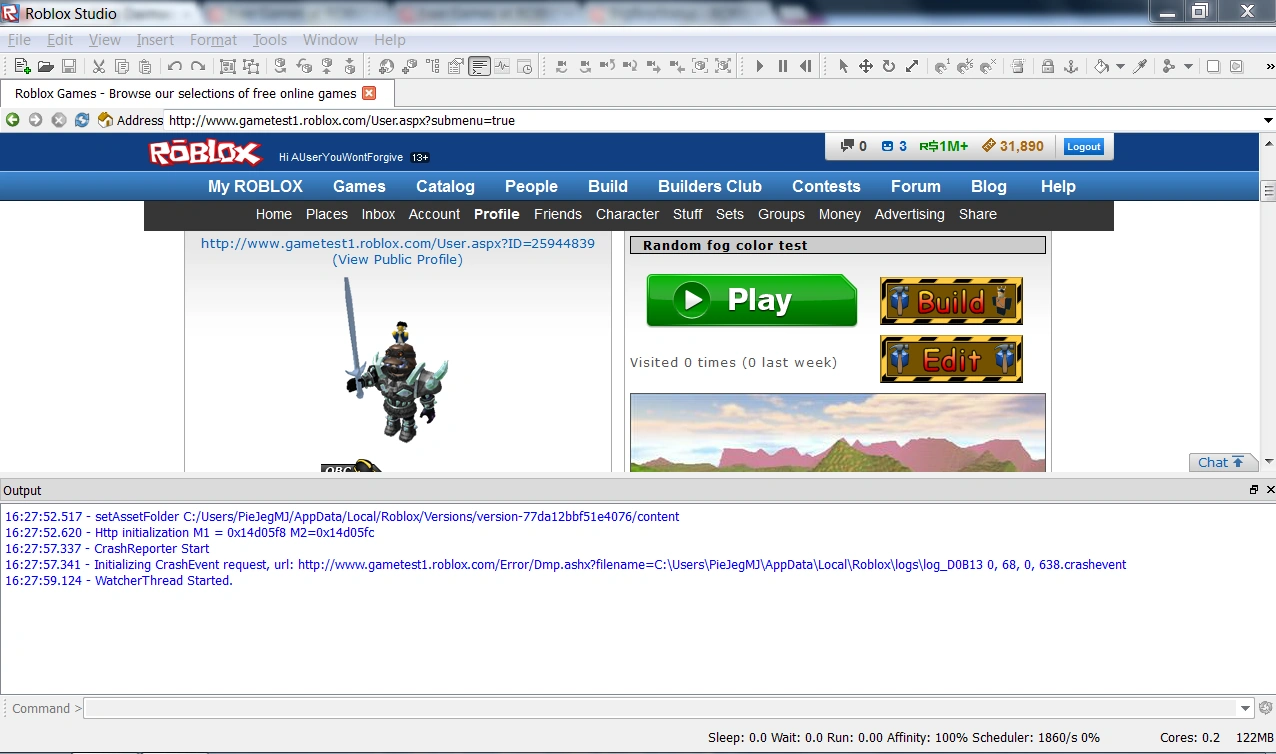The width and height of the screenshot is (1276, 754).
Task: Click the web page vertical scrollbar
Action: click(1268, 304)
